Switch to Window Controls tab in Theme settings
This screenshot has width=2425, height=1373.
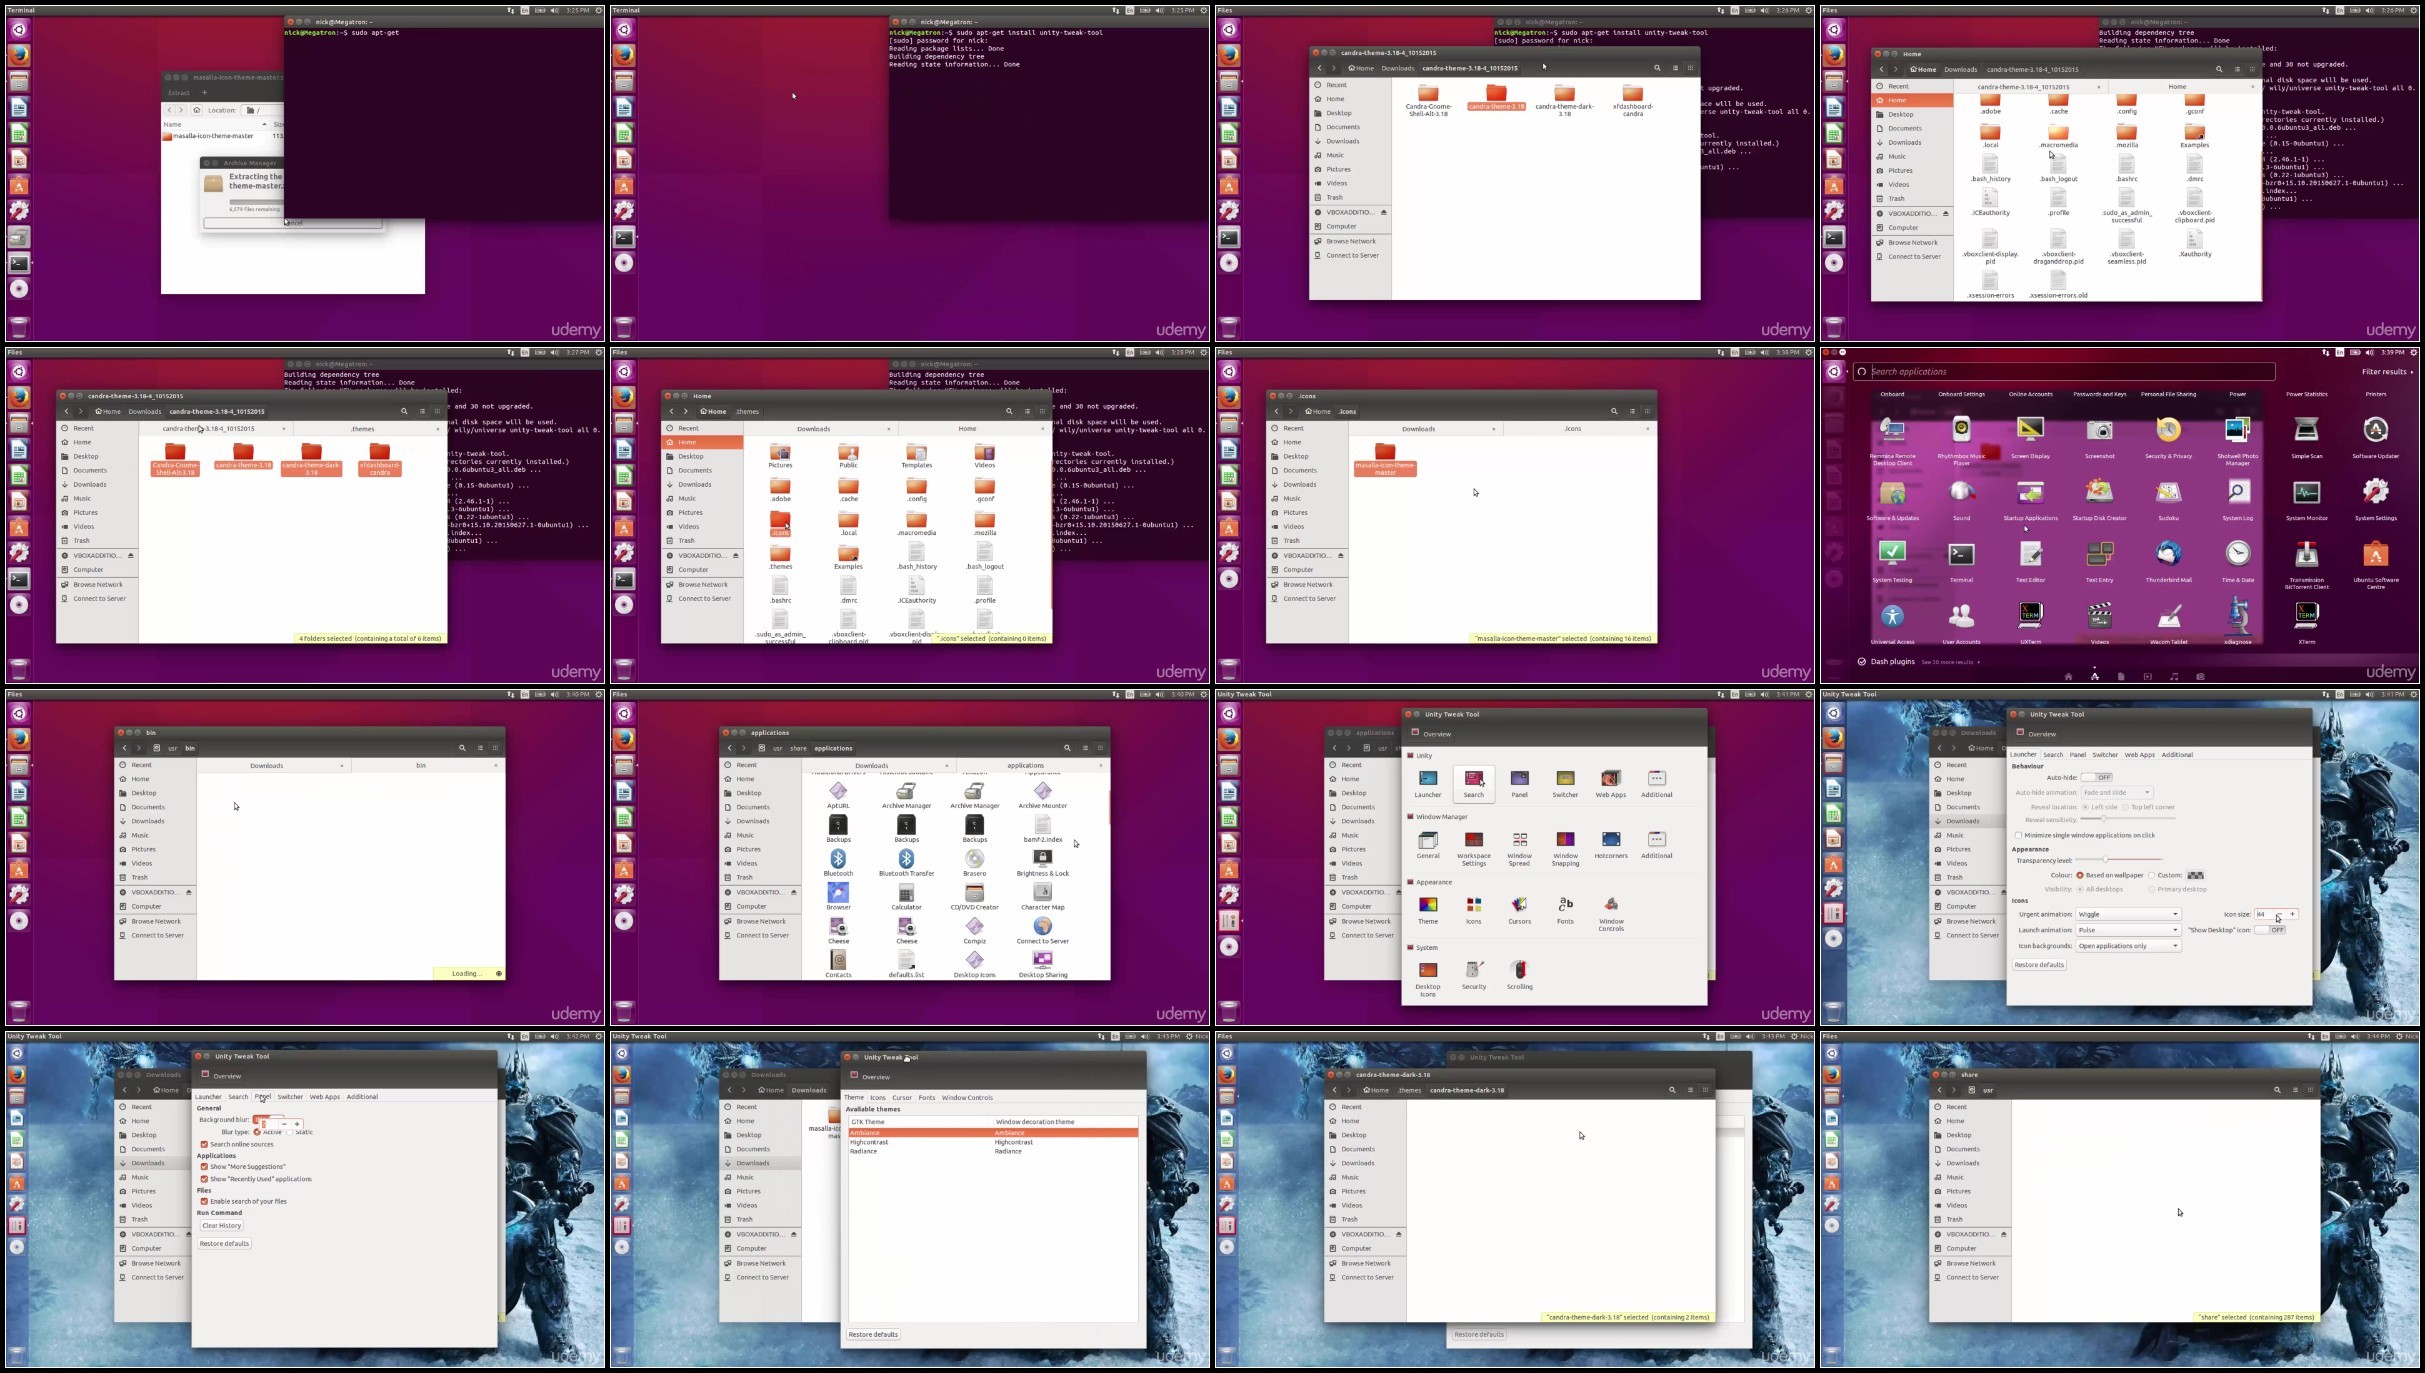[x=967, y=1097]
